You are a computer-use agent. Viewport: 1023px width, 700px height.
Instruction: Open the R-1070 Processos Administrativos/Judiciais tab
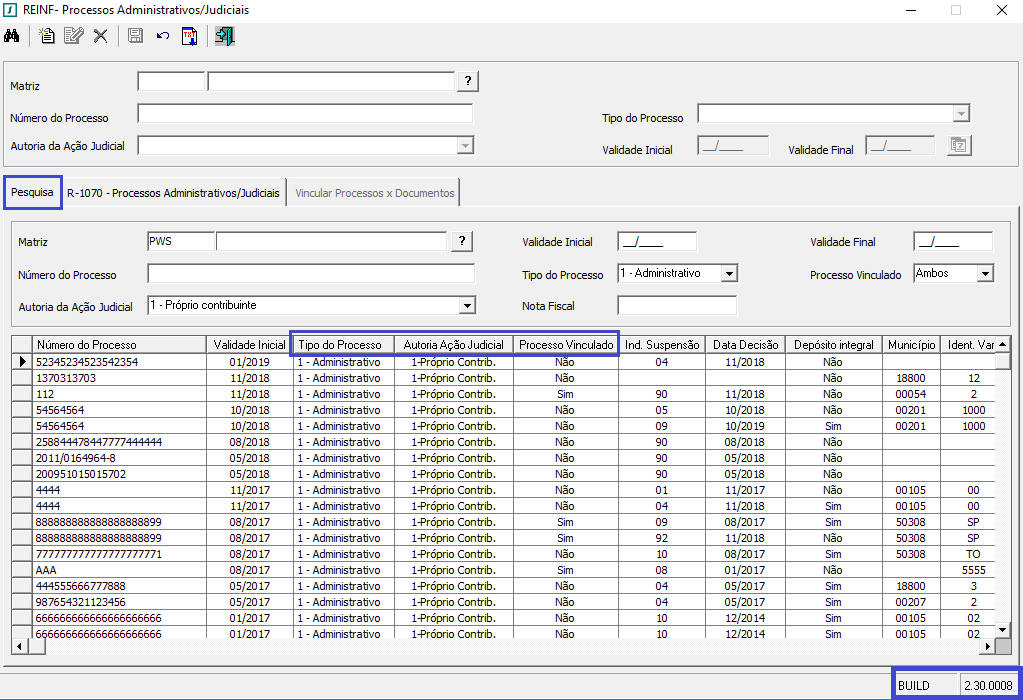[173, 193]
